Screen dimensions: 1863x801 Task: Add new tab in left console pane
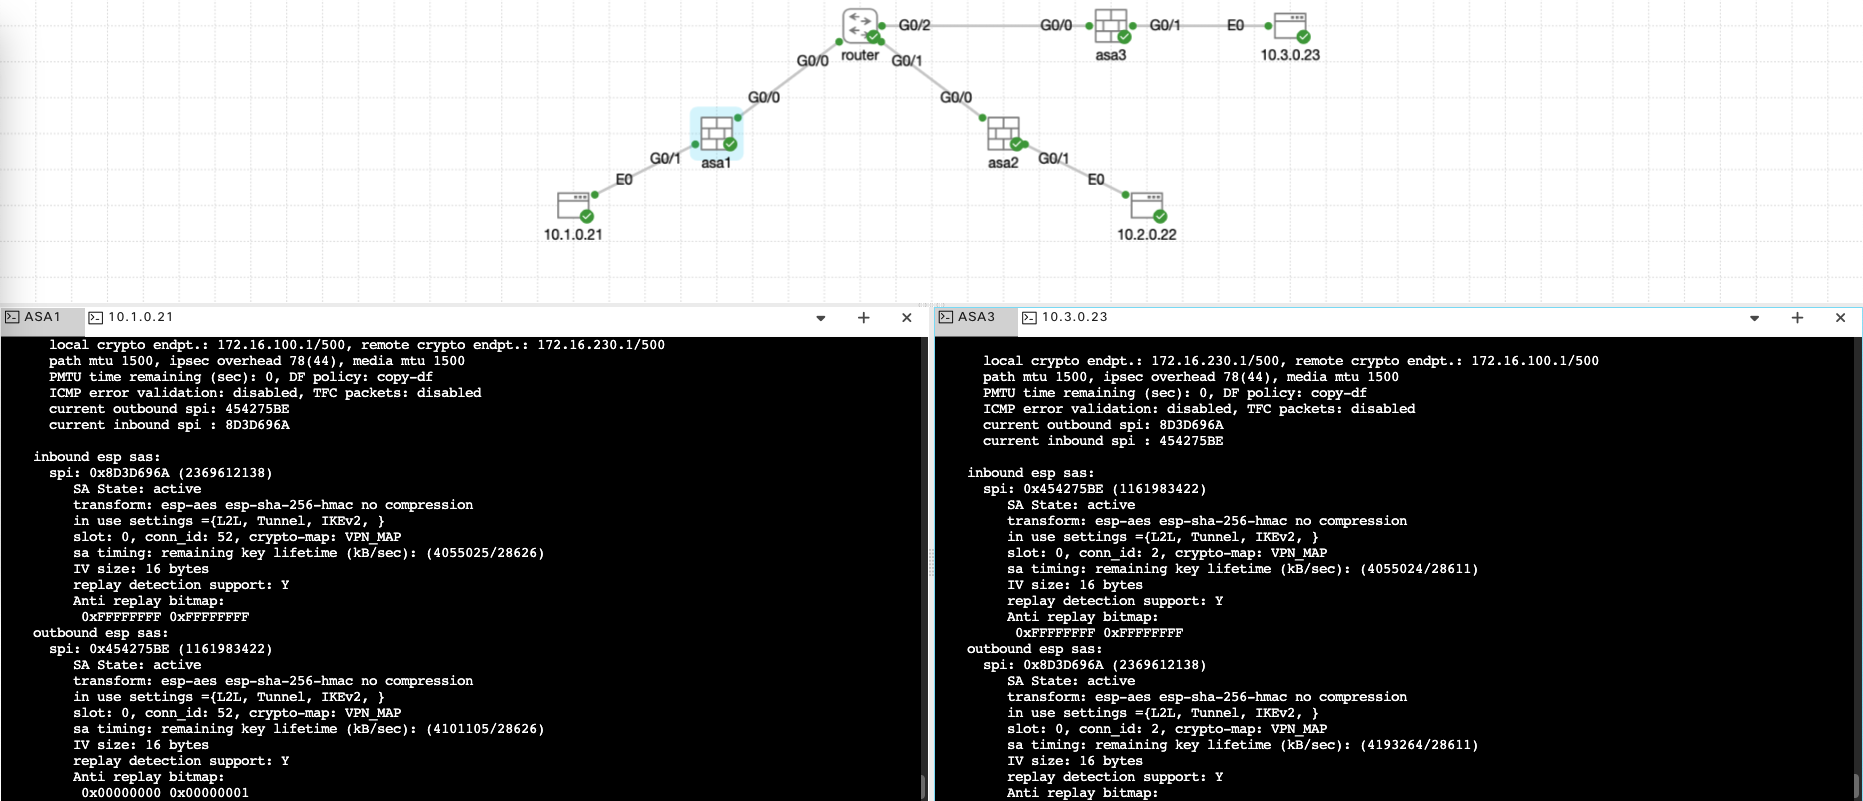point(864,318)
